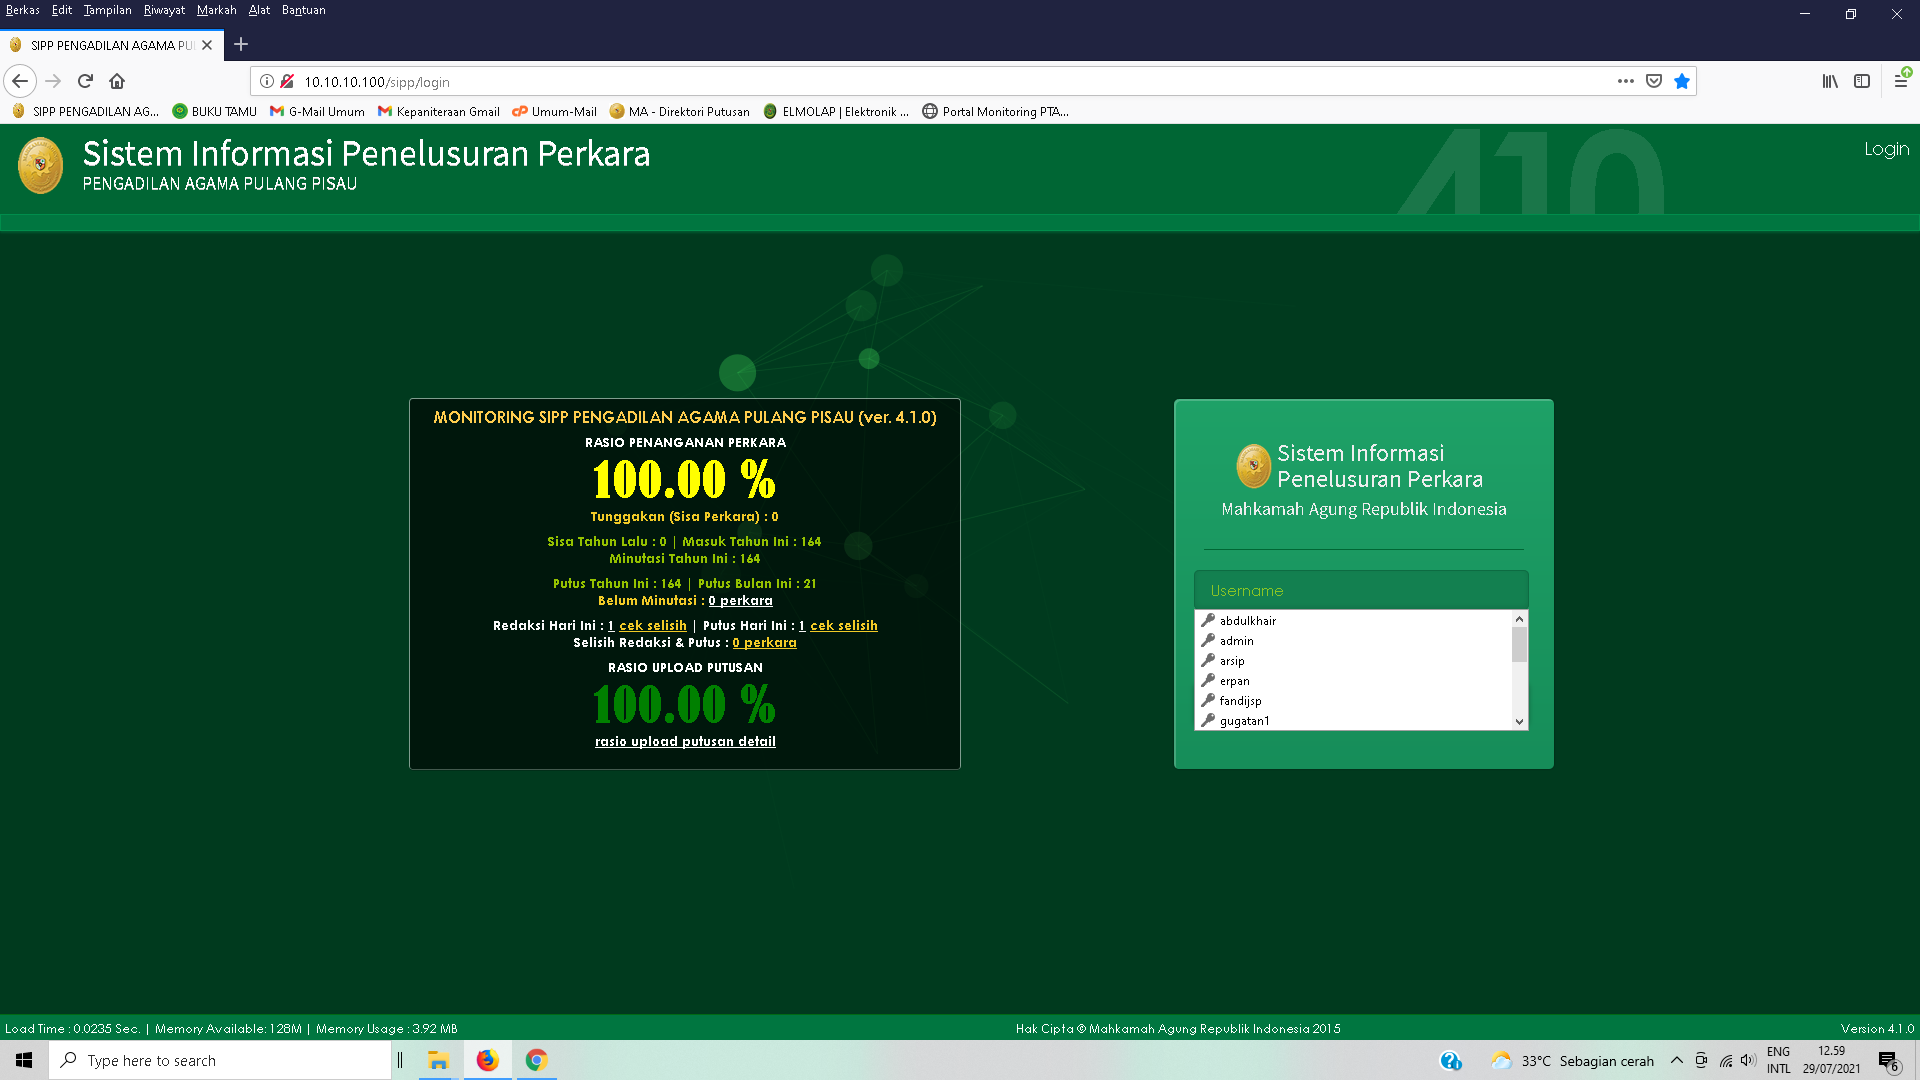Screen dimensions: 1920x1080
Task: Open the Firefox hamburger application menu
Action: [x=1900, y=81]
